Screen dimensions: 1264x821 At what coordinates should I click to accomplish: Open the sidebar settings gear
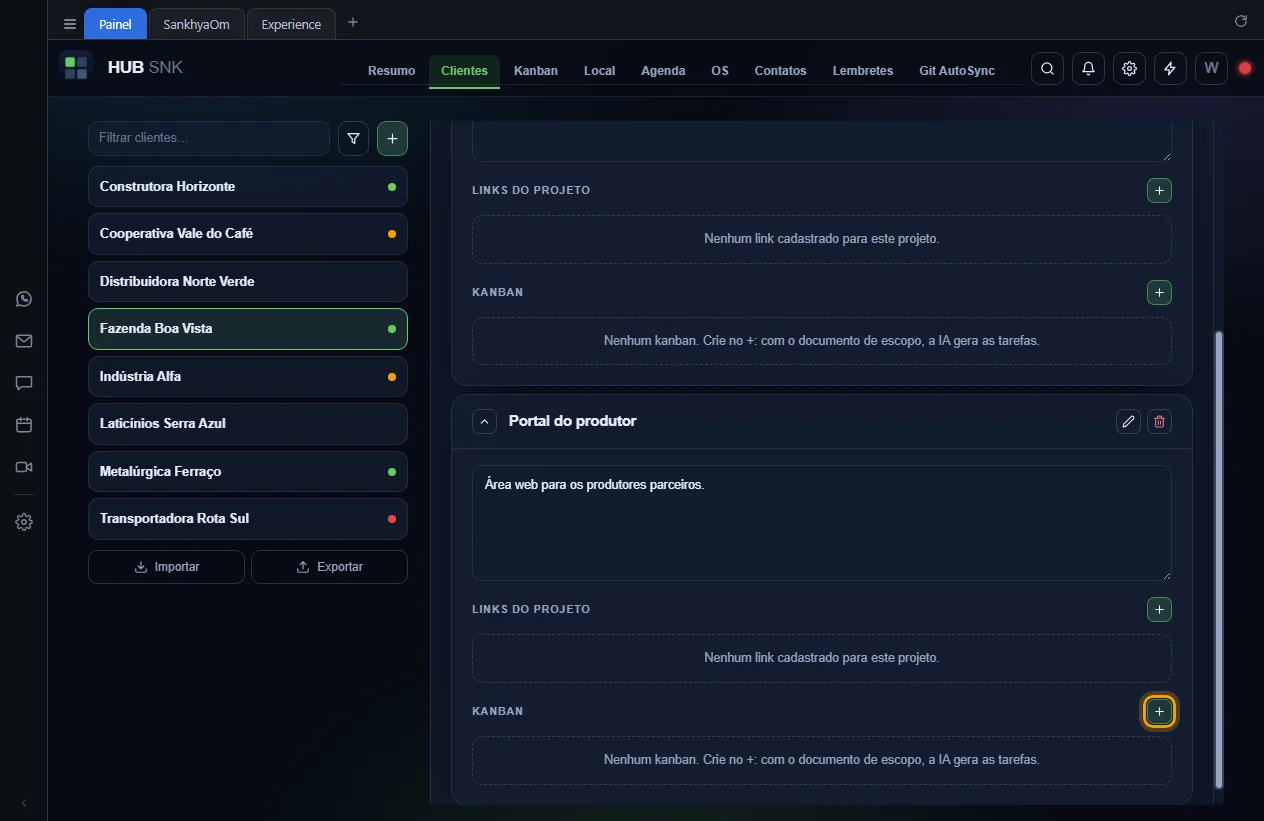tap(24, 522)
